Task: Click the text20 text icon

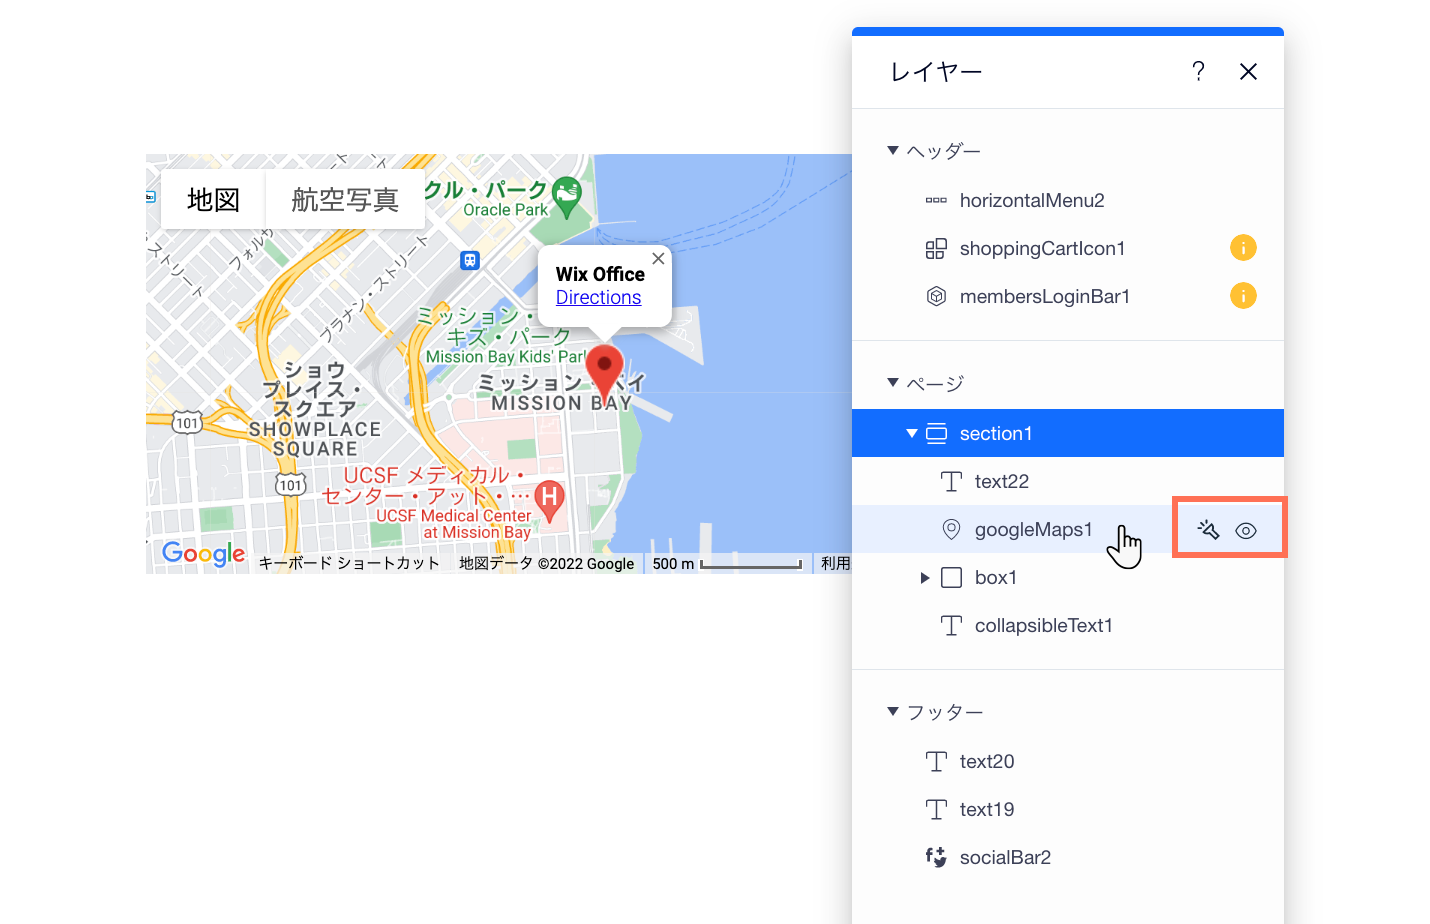Action: click(x=936, y=761)
